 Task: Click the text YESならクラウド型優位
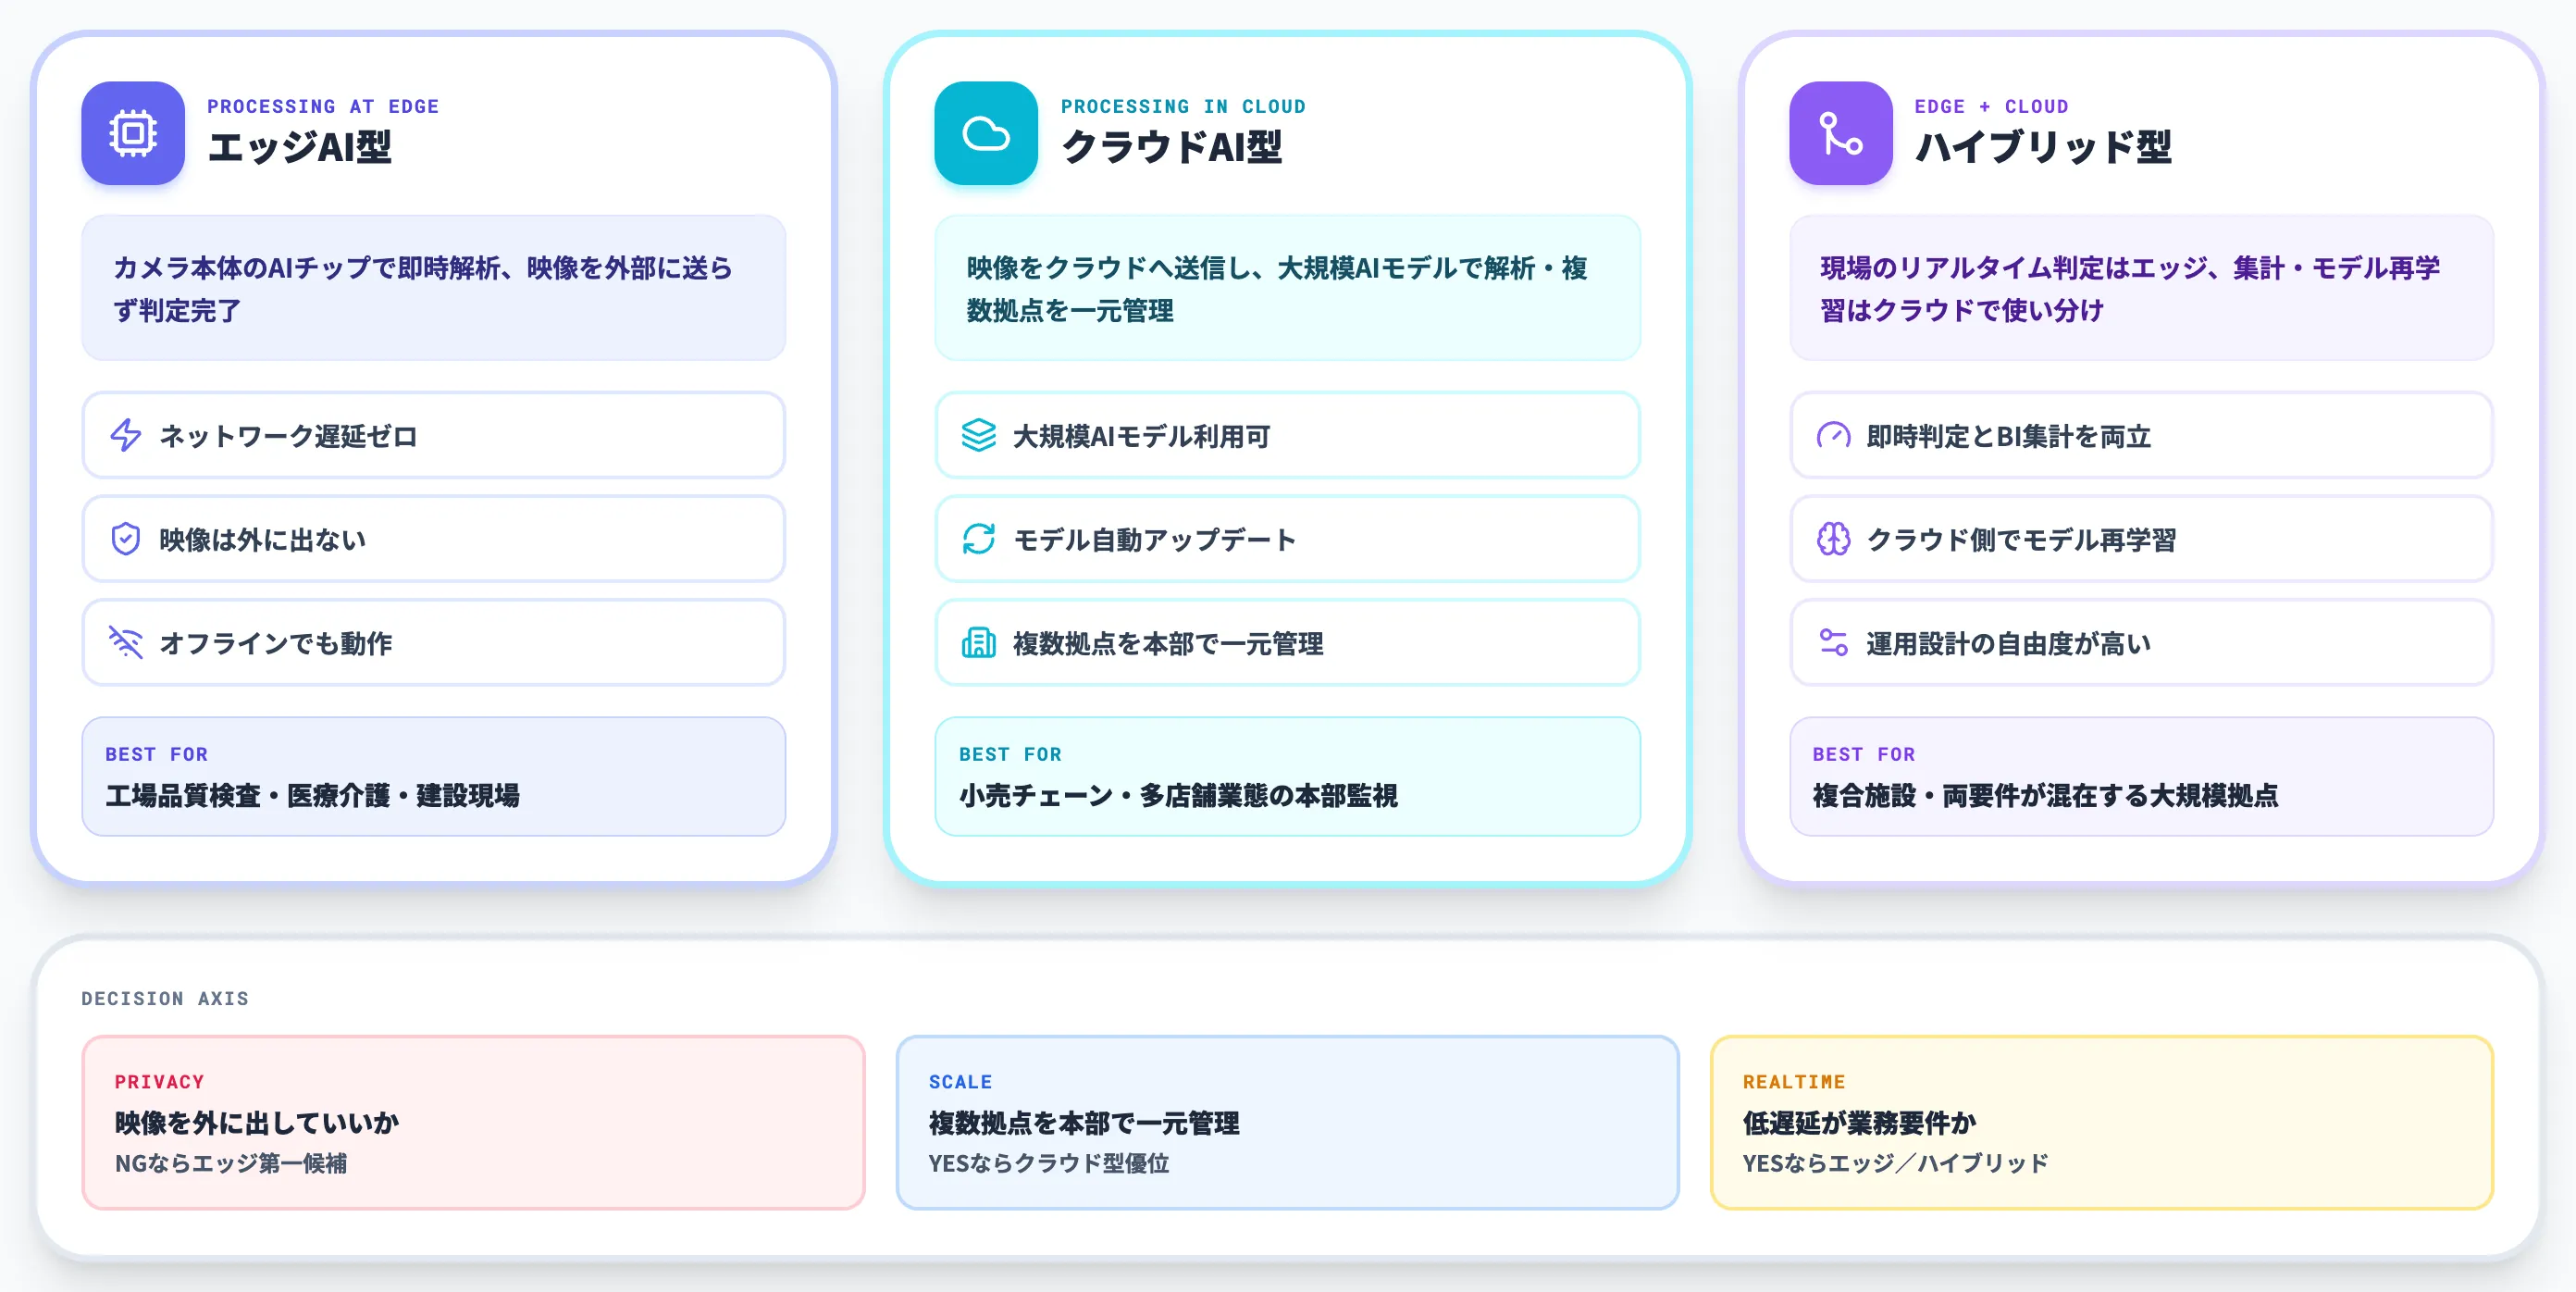(x=1048, y=1163)
